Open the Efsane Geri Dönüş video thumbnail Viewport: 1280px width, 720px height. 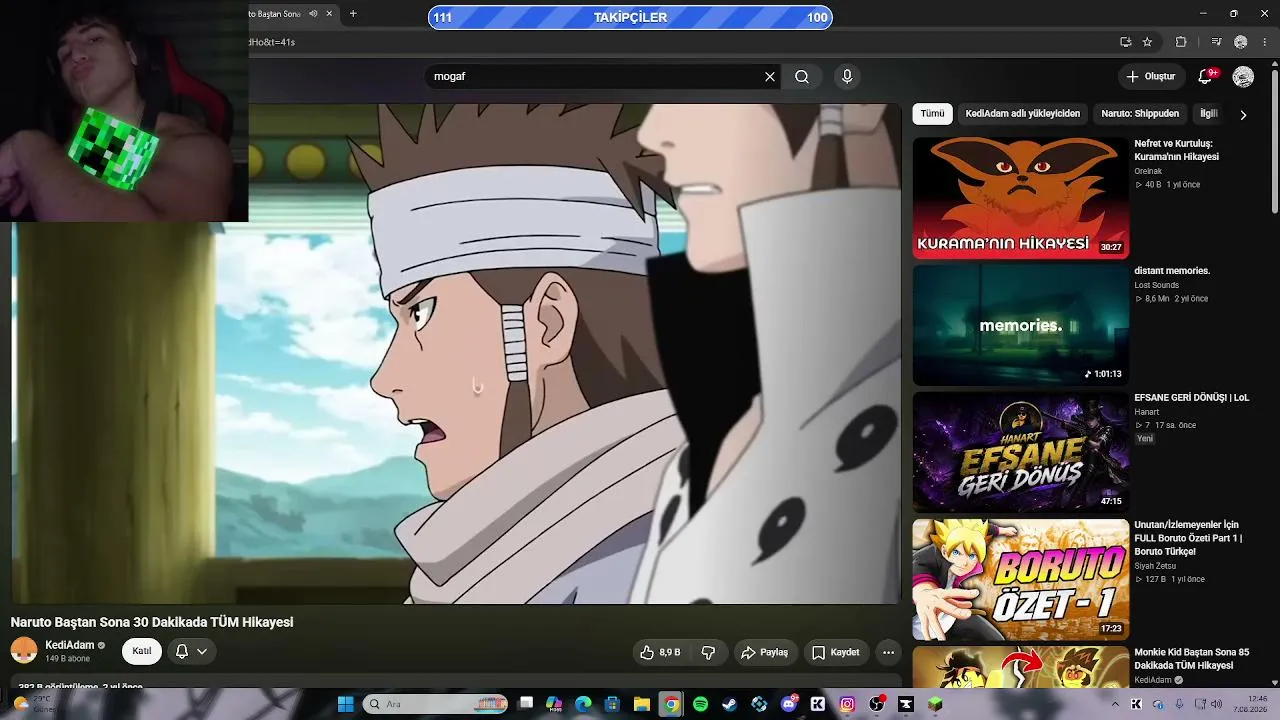[x=1020, y=452]
